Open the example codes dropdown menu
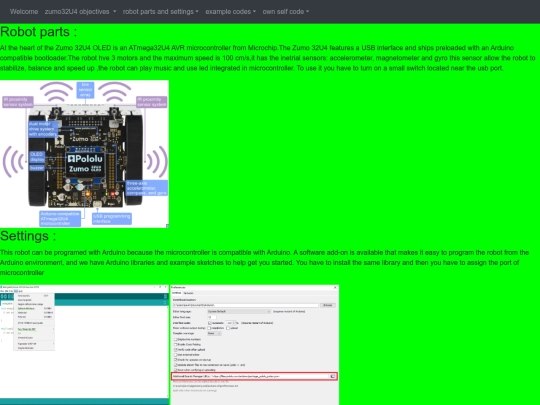Viewport: 540px width, 405px height. (x=230, y=12)
